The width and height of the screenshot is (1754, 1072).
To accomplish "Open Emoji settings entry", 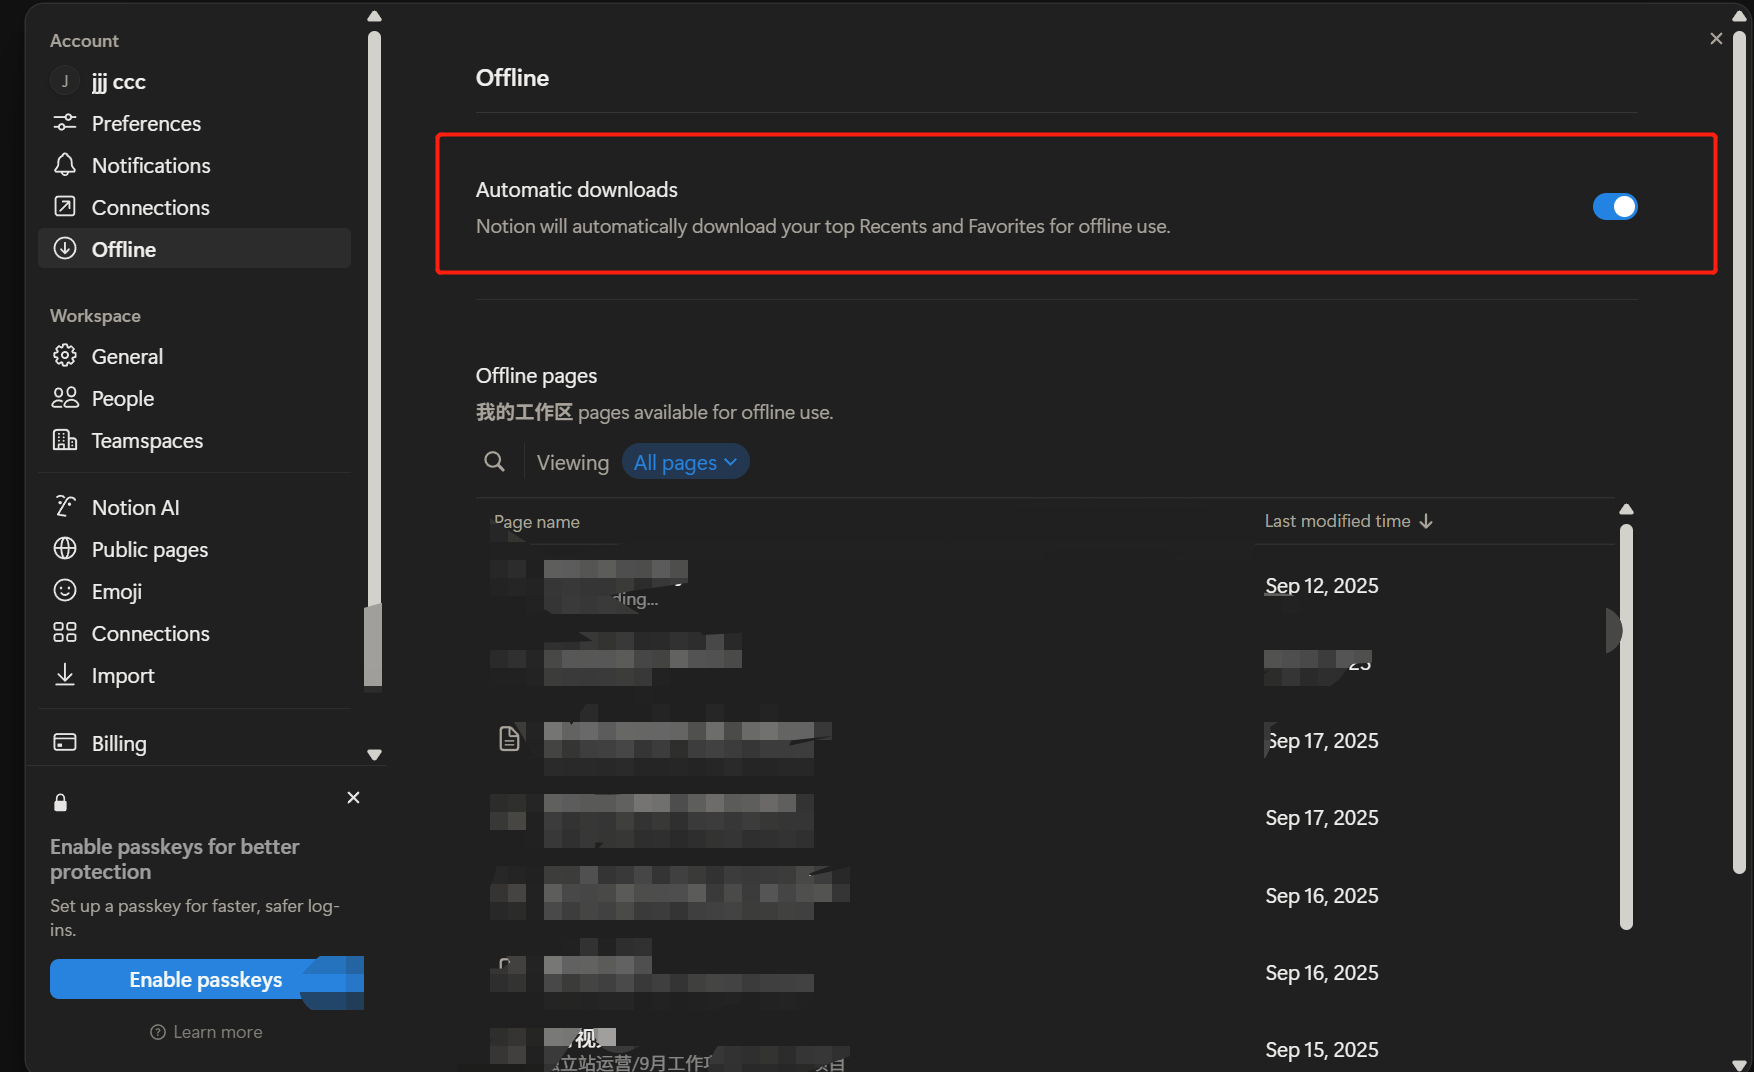I will tap(194, 591).
